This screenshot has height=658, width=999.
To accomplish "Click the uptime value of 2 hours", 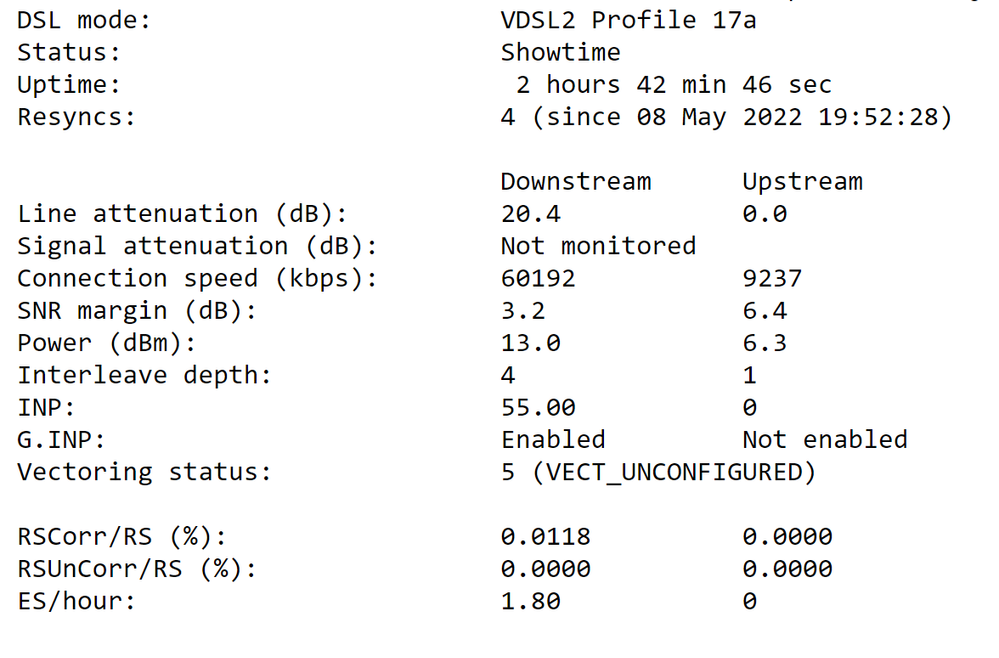I will 673,85.
